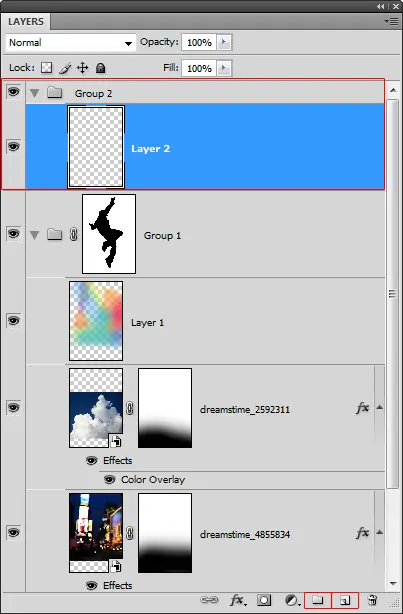Viewport: 403px width, 614px height.
Task: Open the Add layer style fx menu
Action: (x=238, y=600)
